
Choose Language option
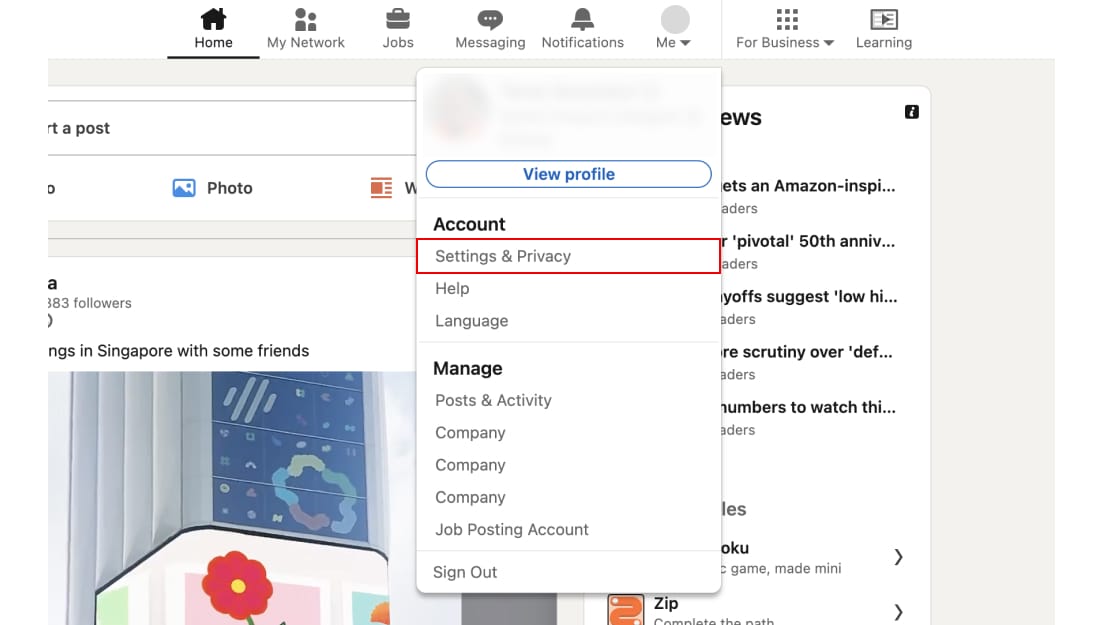(471, 321)
